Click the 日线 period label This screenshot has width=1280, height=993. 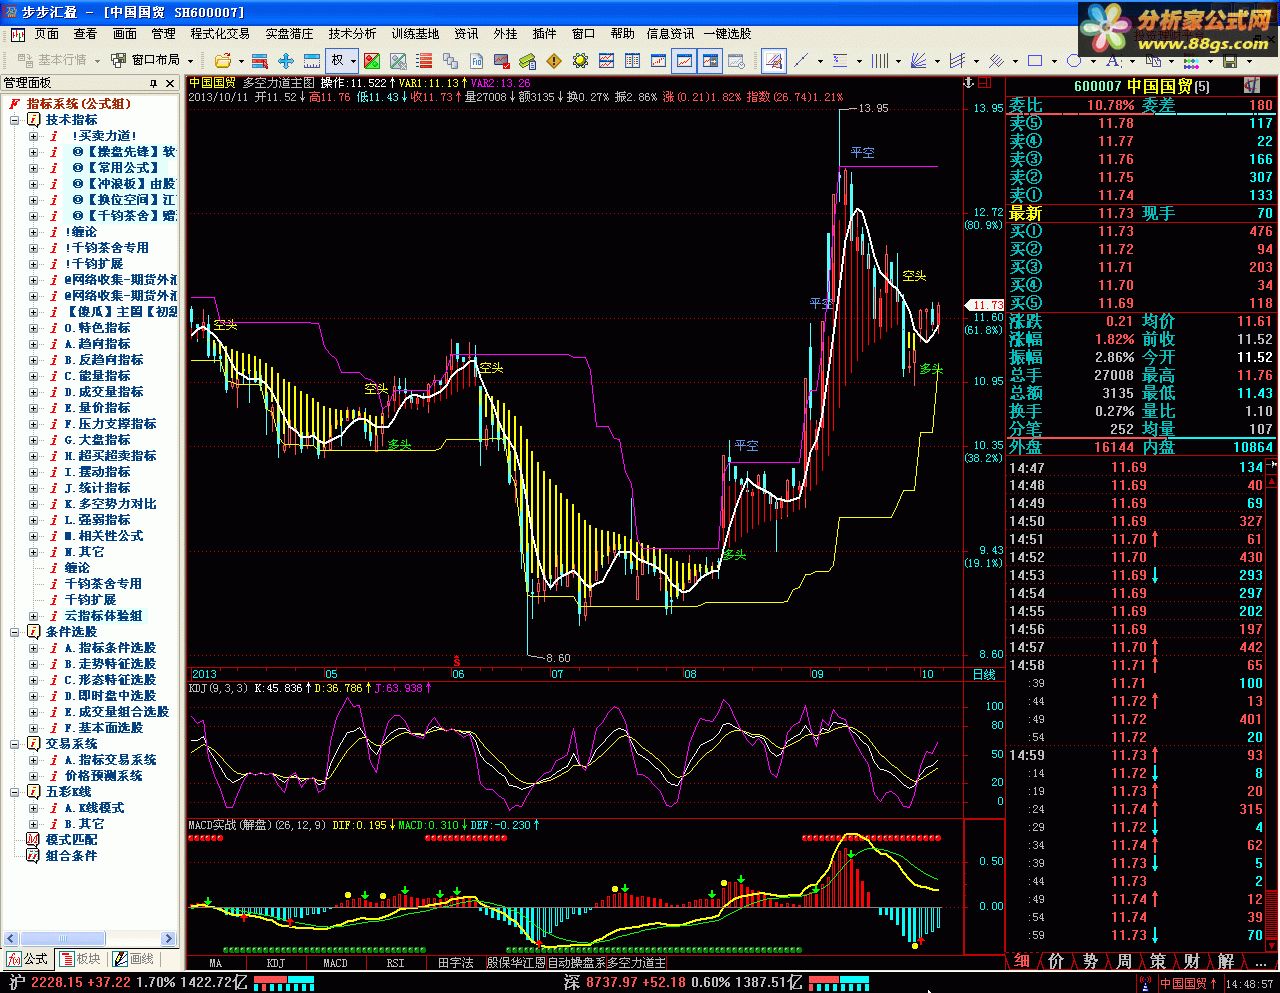pos(984,675)
